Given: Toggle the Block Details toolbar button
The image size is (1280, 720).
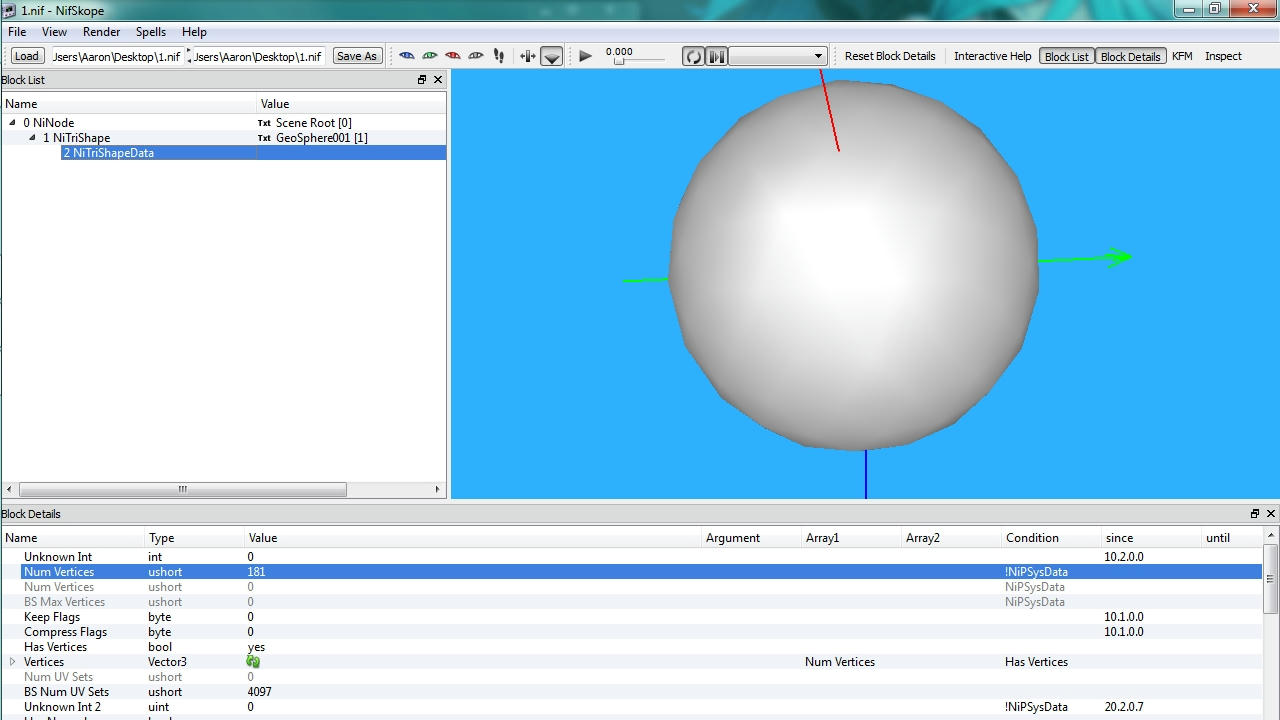Looking at the screenshot, I should (x=1130, y=56).
